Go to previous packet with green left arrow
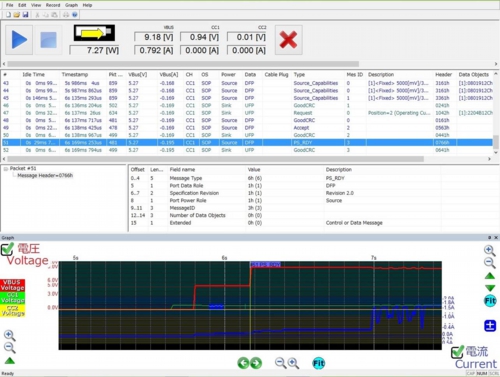 243,363
